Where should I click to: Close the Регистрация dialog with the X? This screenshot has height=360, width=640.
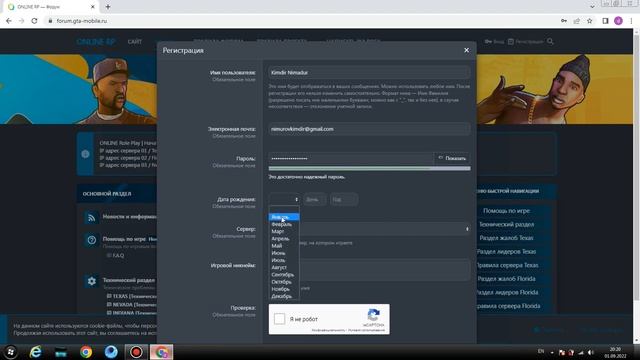[x=466, y=50]
